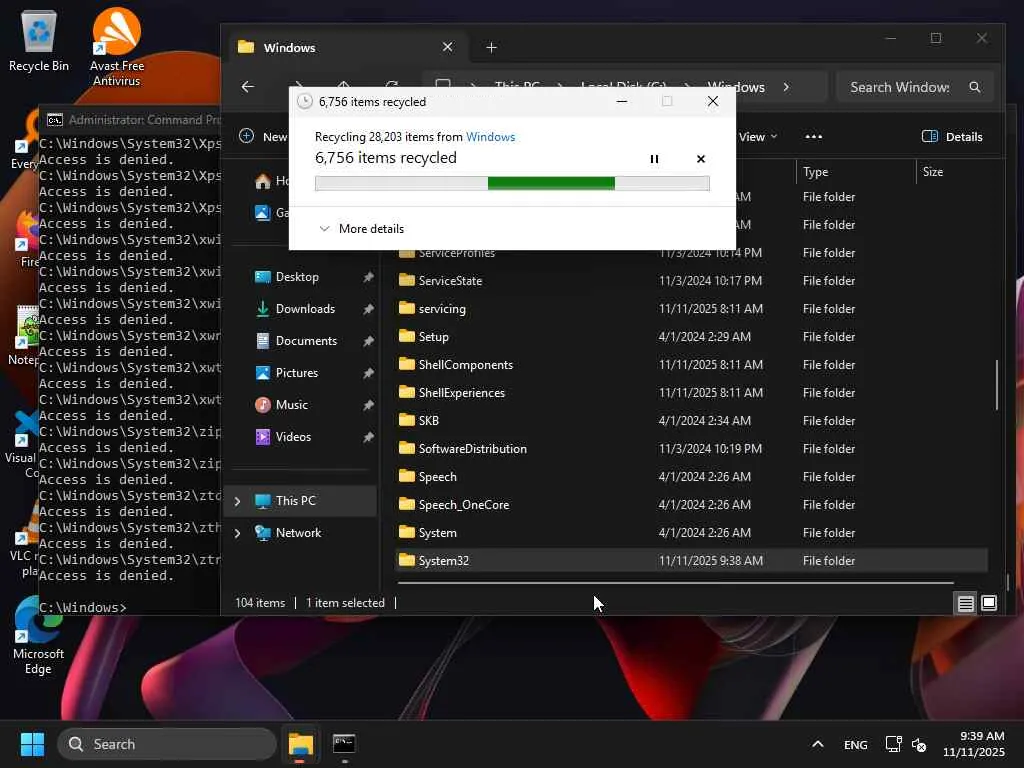1024x768 pixels.
Task: Click the muted volume tray icon
Action: [919, 744]
